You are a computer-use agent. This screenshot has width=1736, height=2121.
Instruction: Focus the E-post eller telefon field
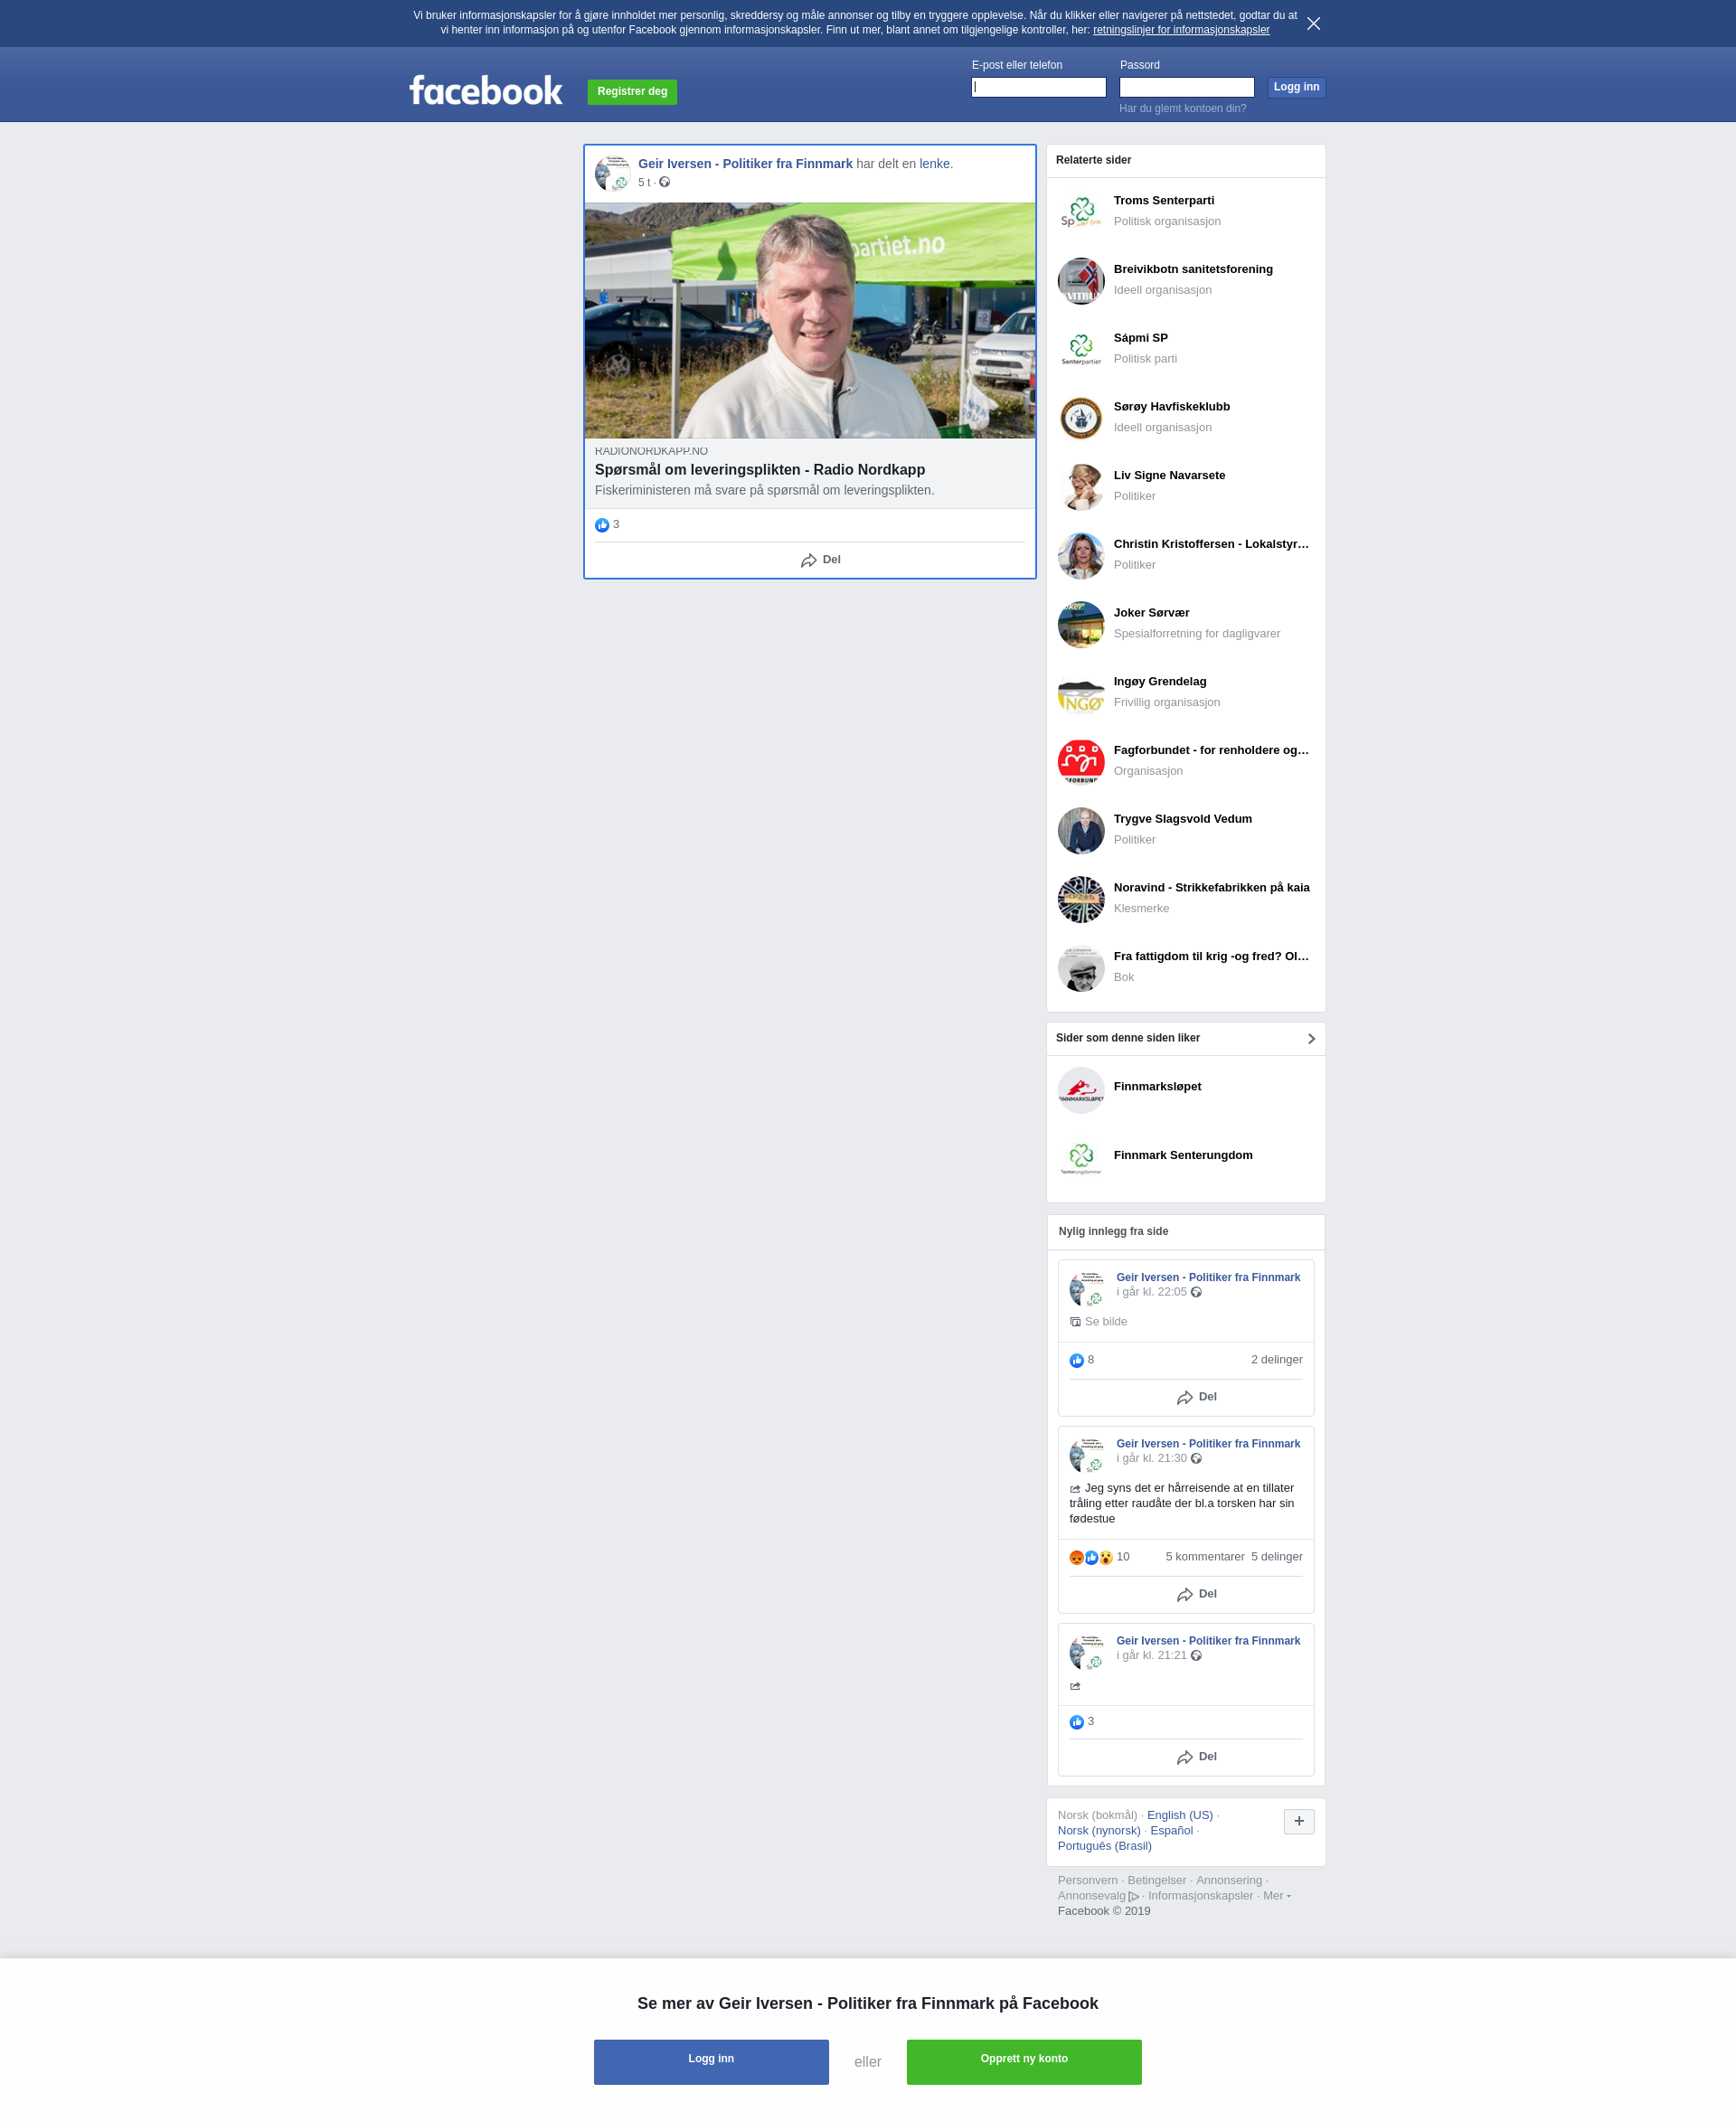click(1038, 87)
